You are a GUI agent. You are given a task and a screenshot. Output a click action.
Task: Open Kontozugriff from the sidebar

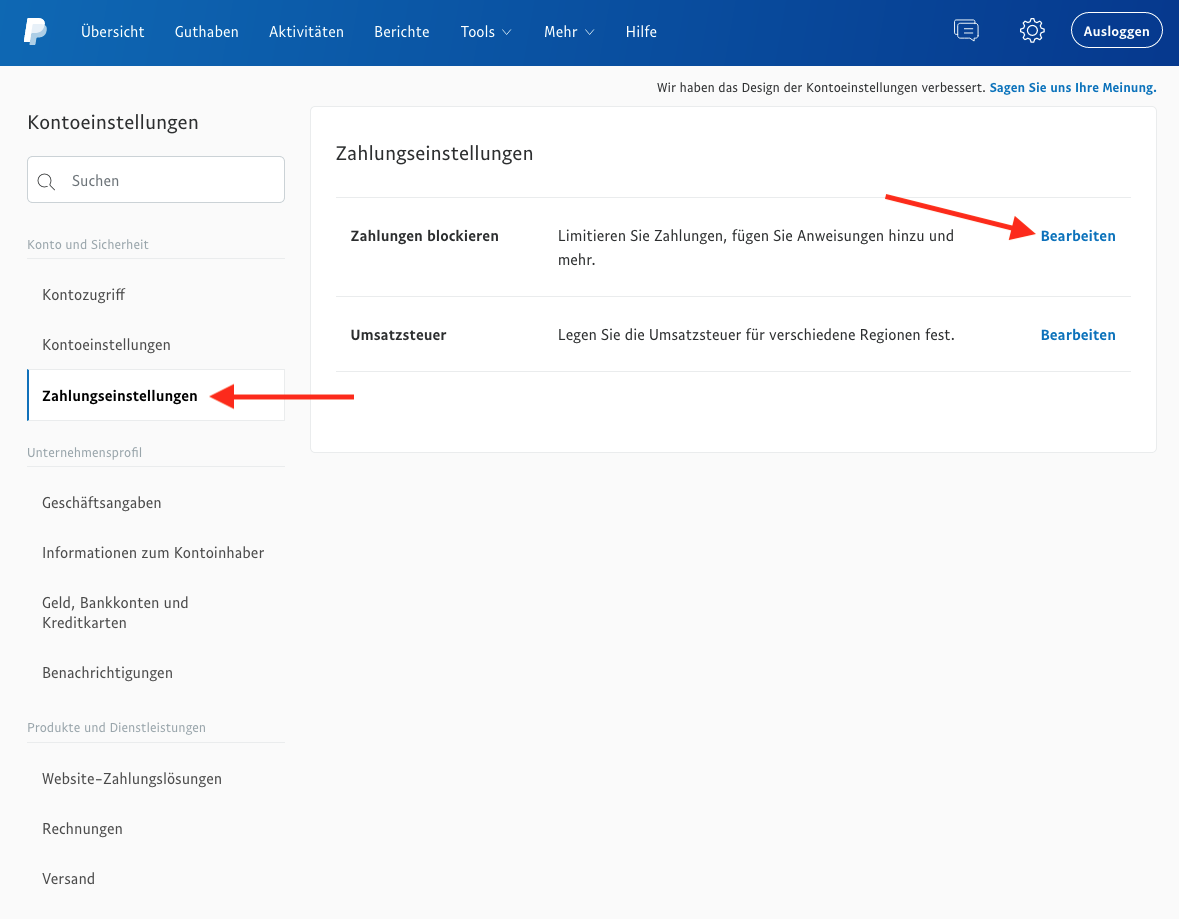(x=84, y=294)
